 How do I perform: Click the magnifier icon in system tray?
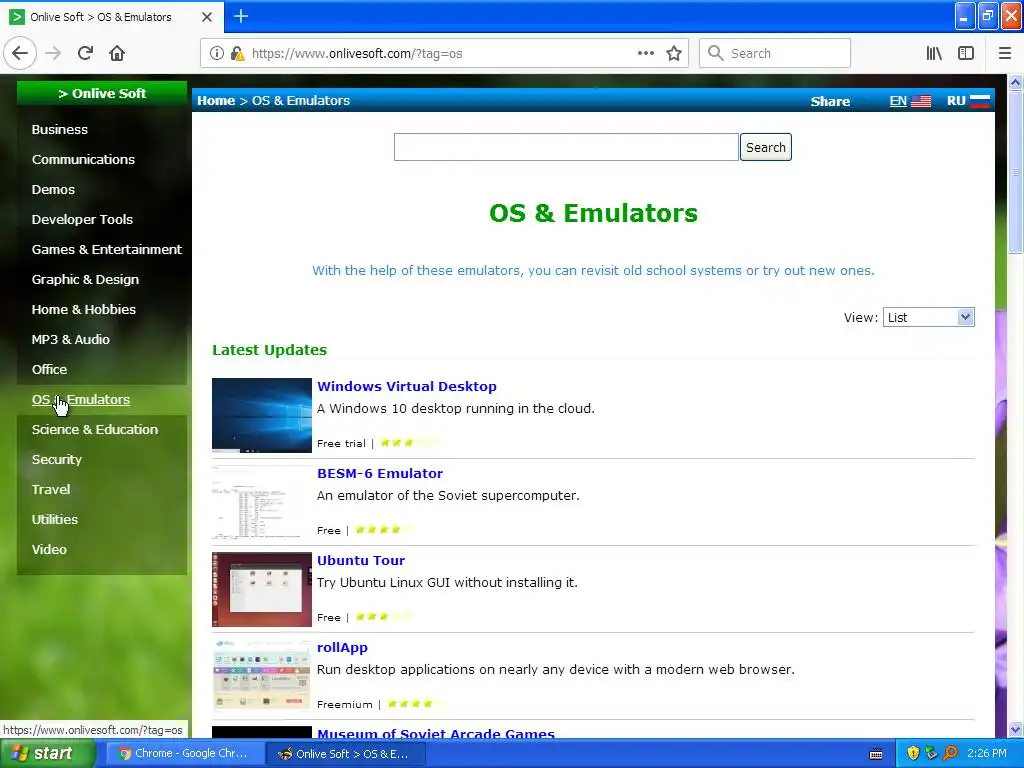950,753
